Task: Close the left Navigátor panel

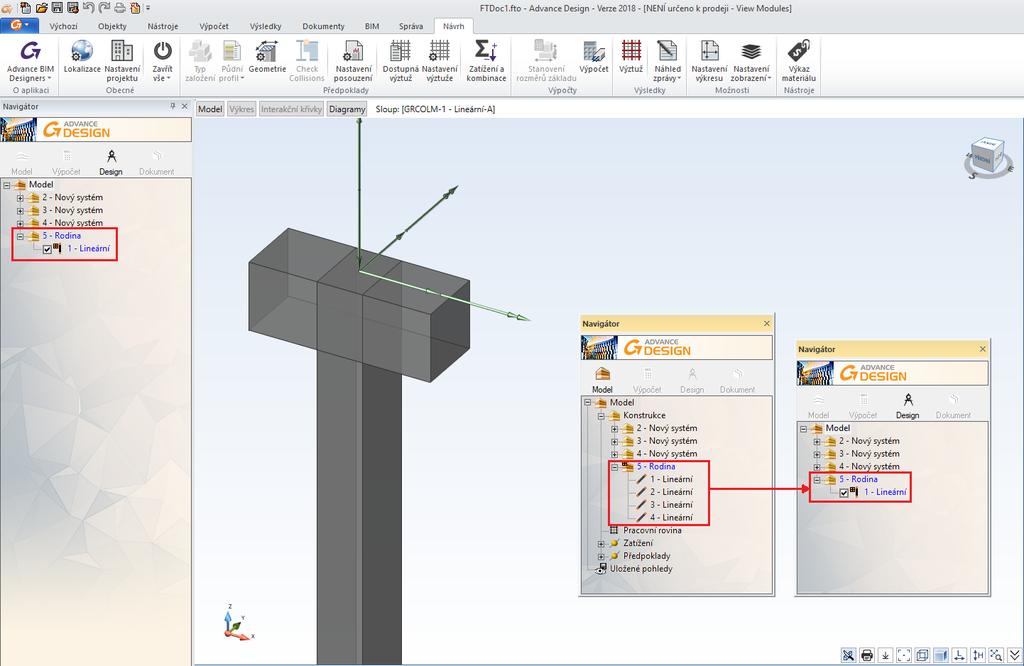Action: click(x=185, y=106)
